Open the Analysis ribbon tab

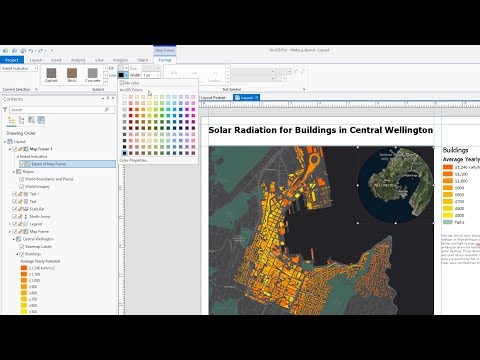point(78,60)
